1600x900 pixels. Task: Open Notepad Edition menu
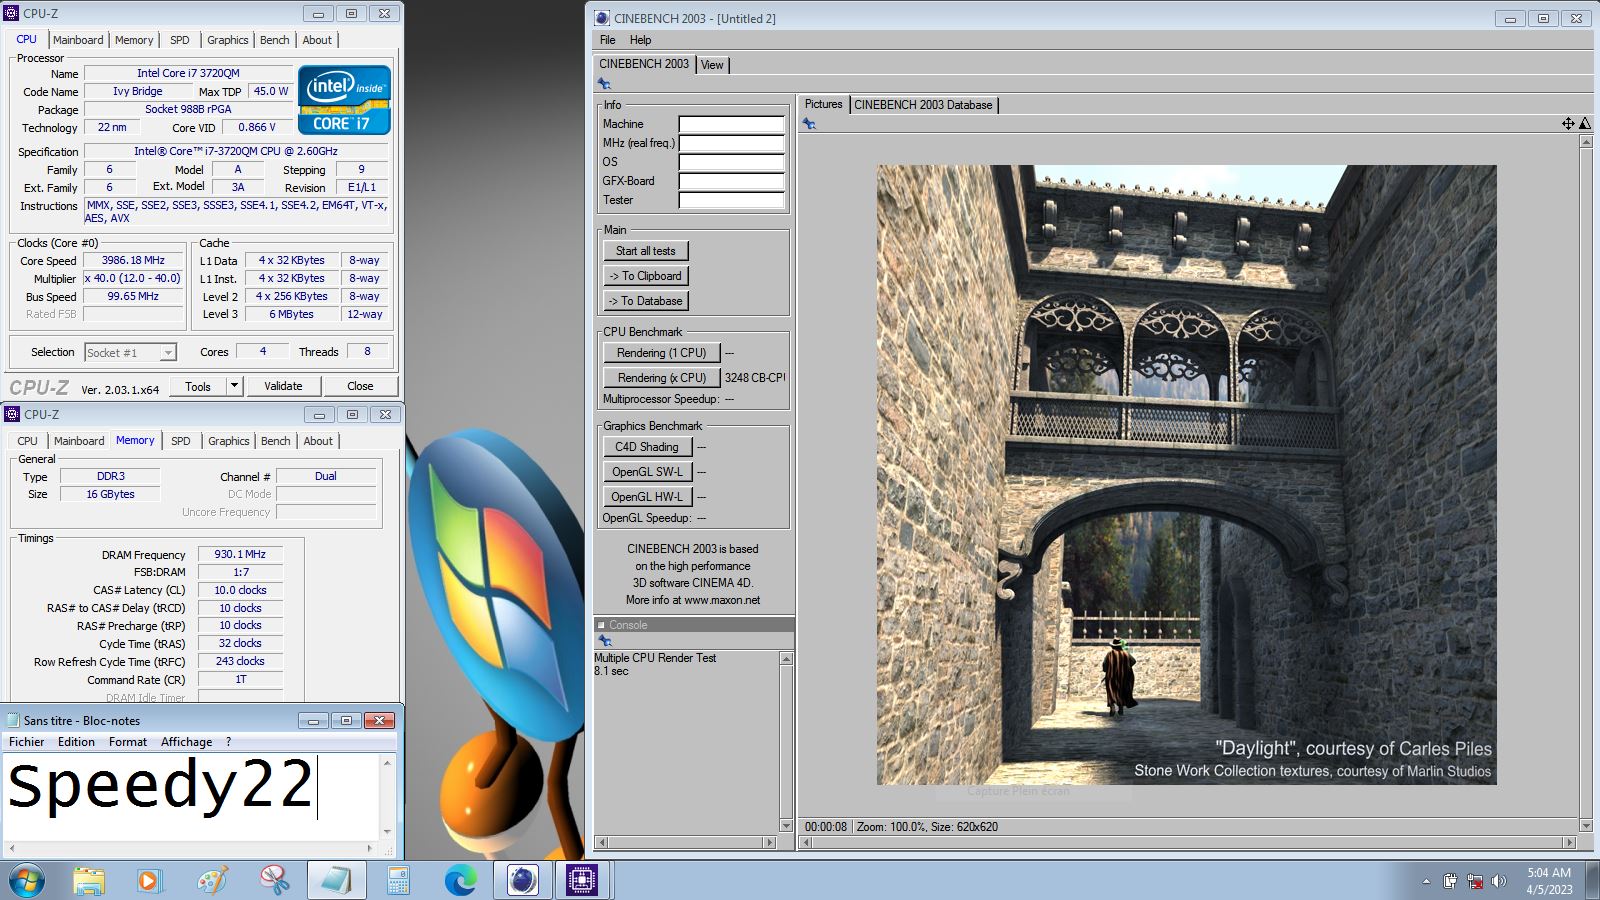point(76,742)
